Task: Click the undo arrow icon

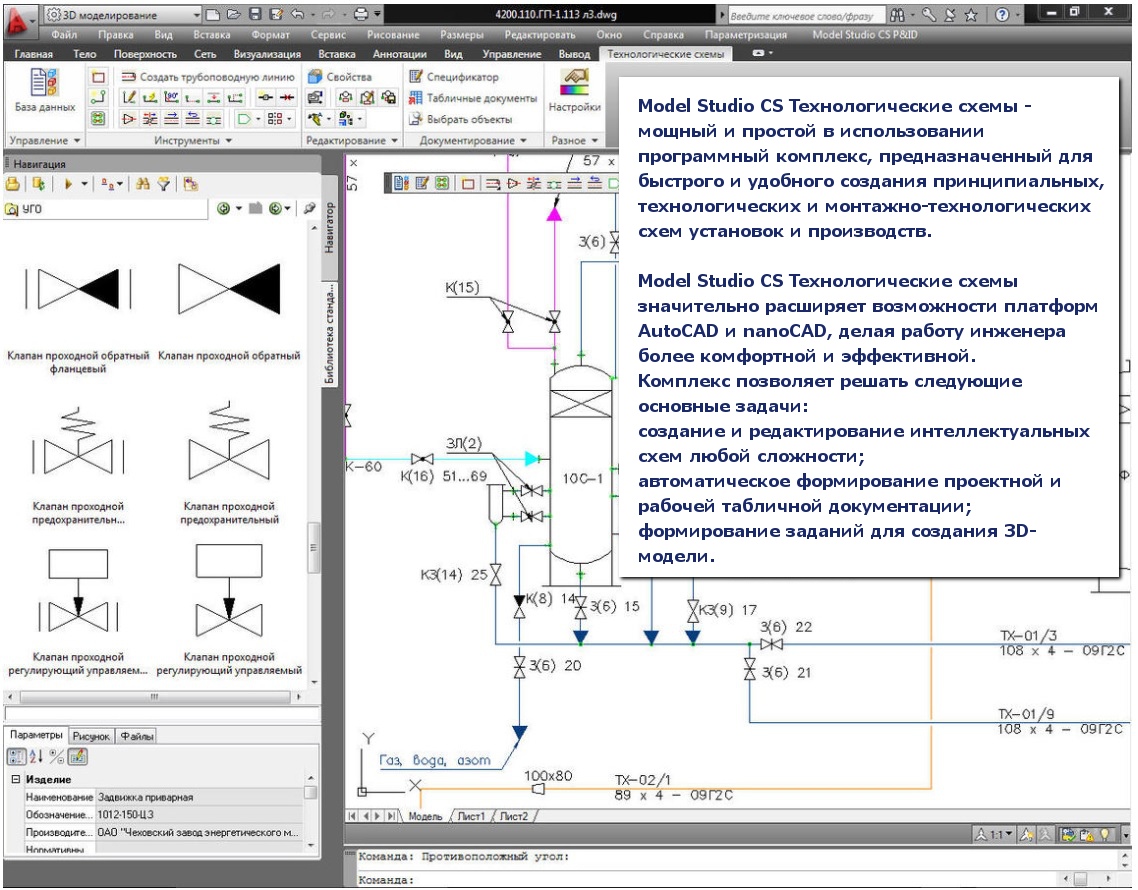Action: coord(298,14)
